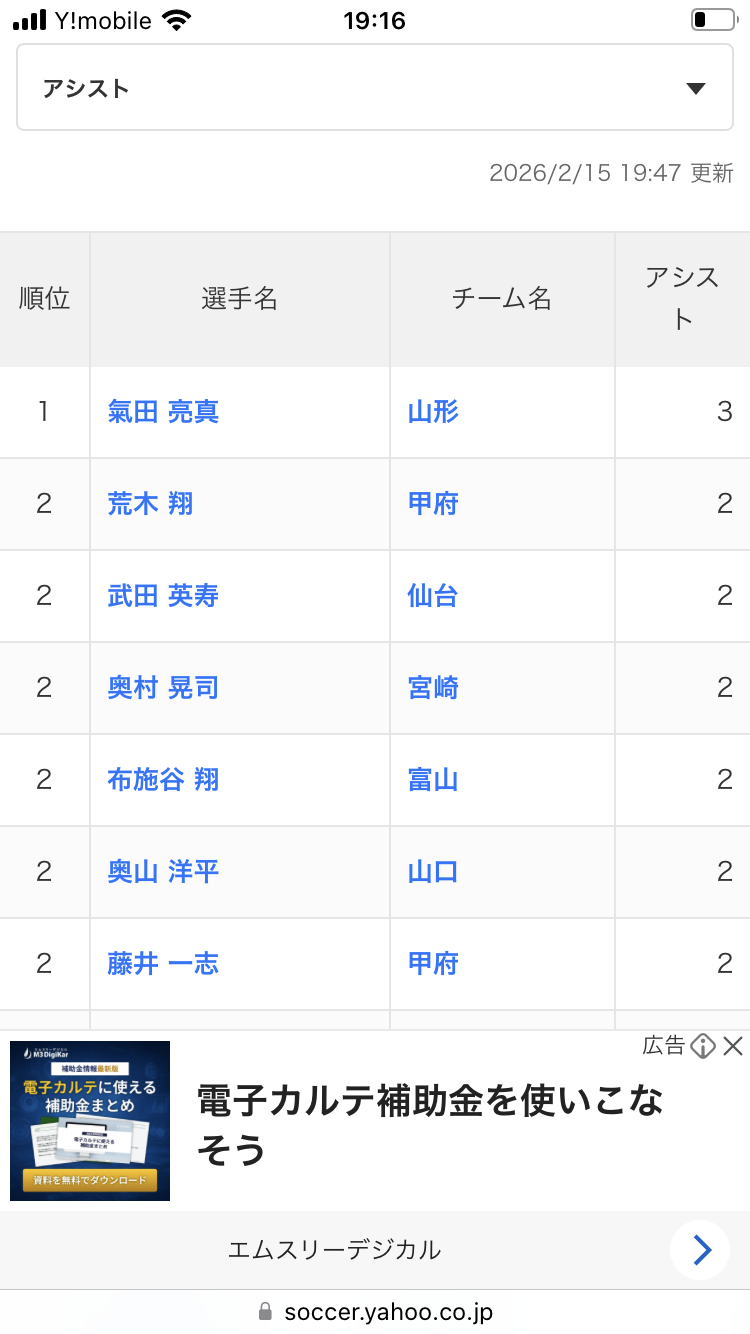Viewport: 750px width, 1334px height.
Task: Open player 荒木 翔 profile link
Action: (x=150, y=504)
